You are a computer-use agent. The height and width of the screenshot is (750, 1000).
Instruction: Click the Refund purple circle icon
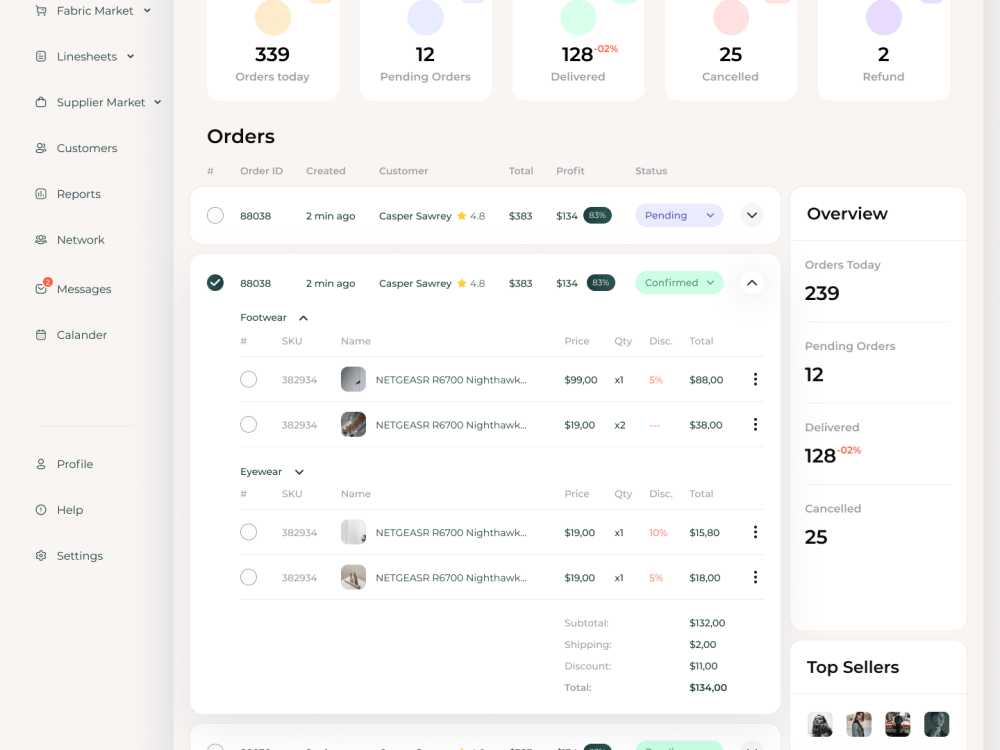pos(884,17)
